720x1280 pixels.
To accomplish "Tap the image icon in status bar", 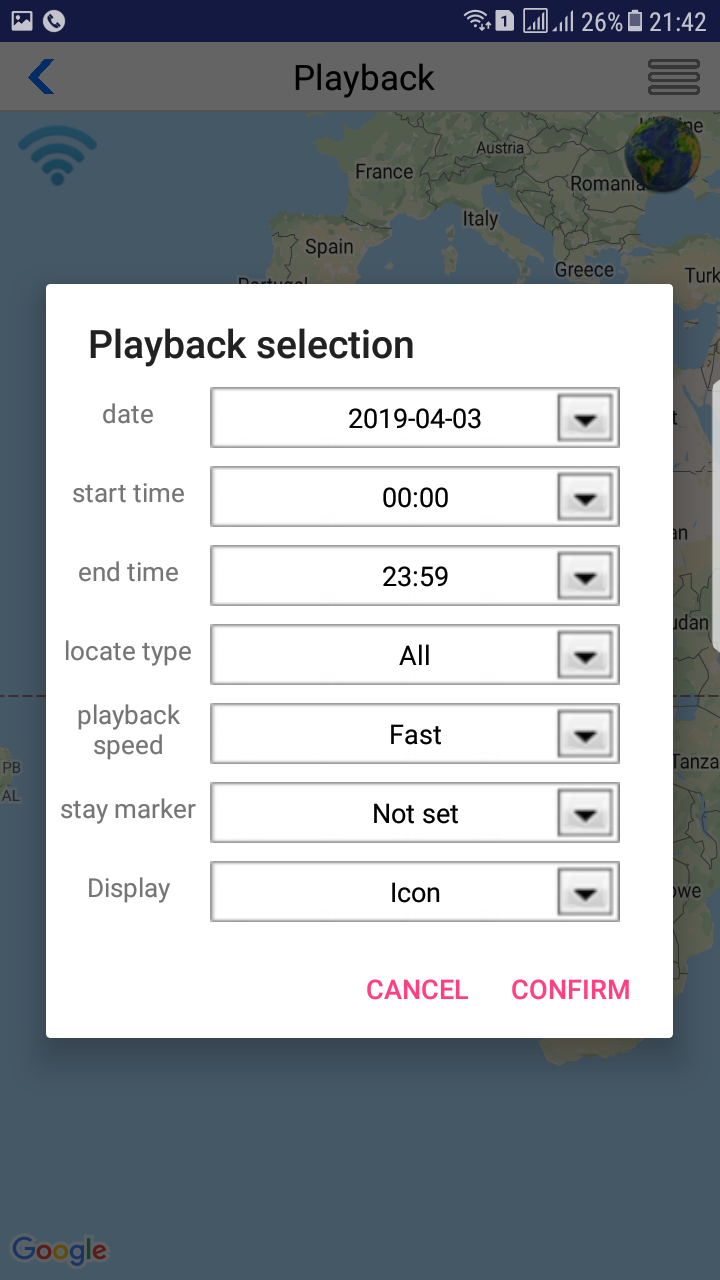I will click(21, 20).
